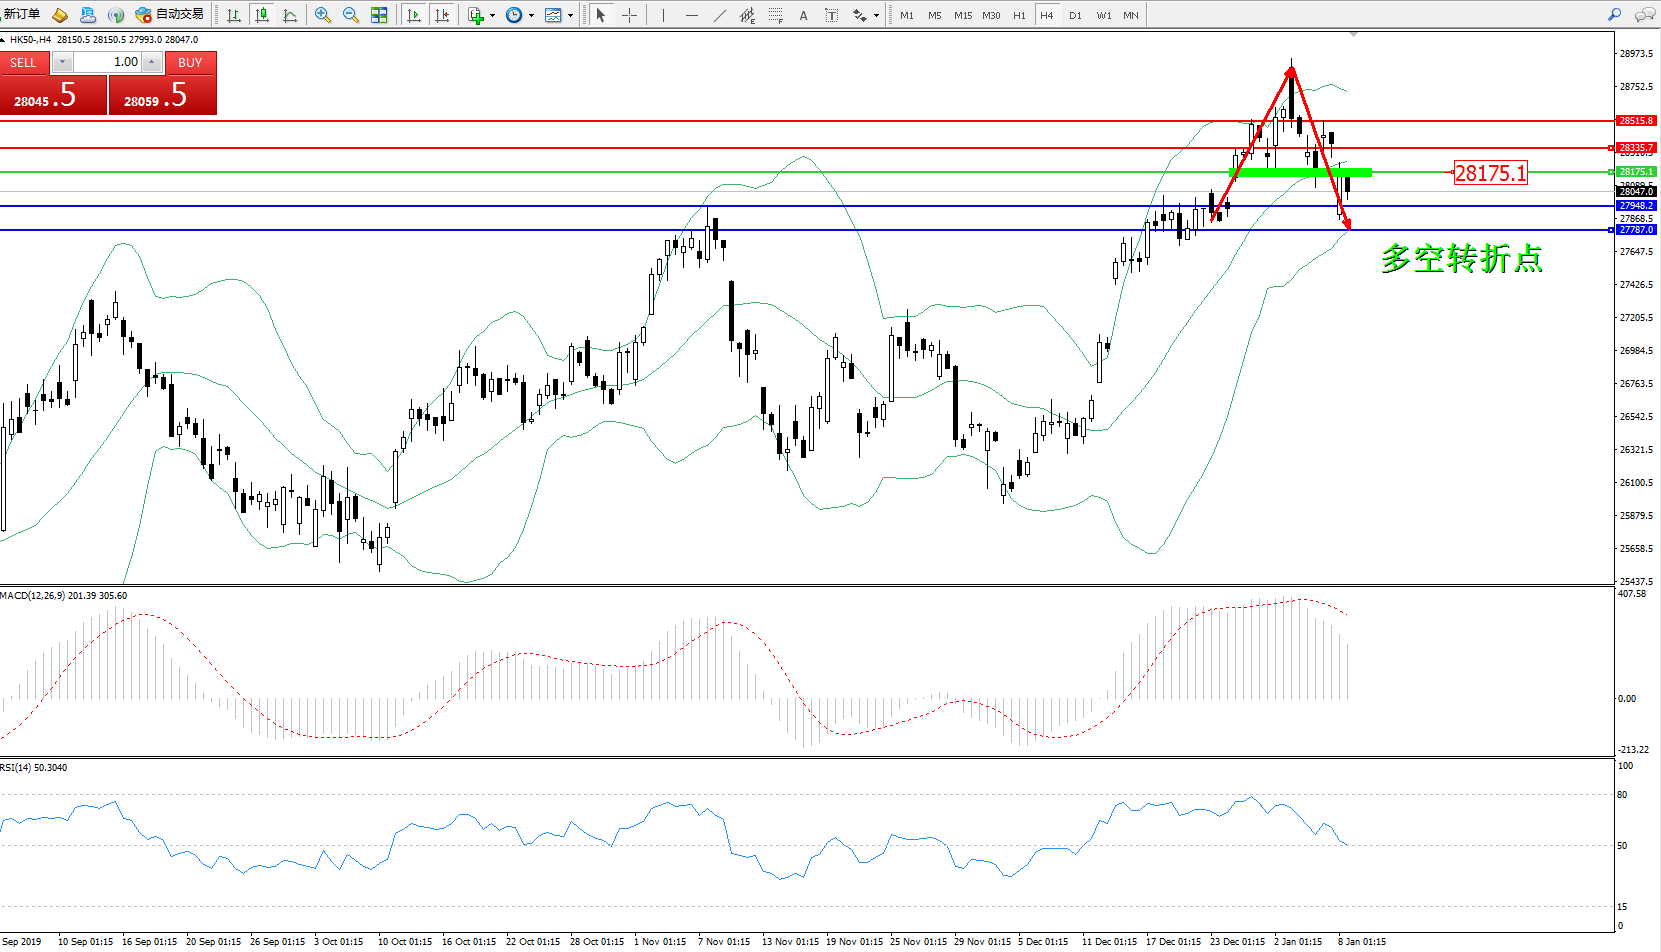The height and width of the screenshot is (952, 1661).
Task: Switch to the D1 timeframe
Action: point(1075,15)
